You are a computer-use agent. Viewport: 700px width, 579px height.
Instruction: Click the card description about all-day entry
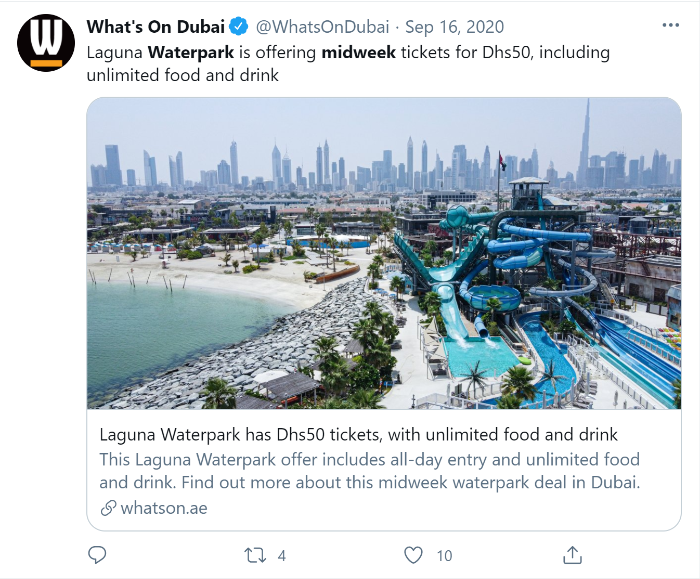369,471
